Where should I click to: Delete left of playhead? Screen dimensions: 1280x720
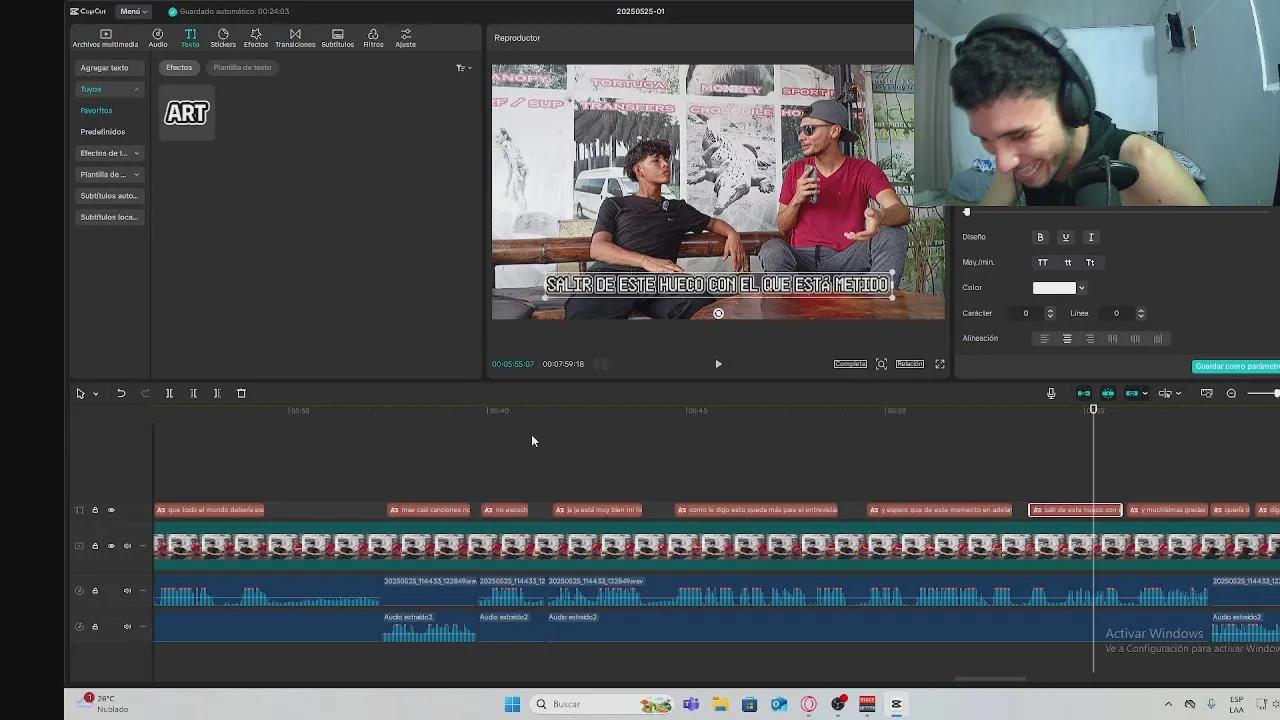193,394
